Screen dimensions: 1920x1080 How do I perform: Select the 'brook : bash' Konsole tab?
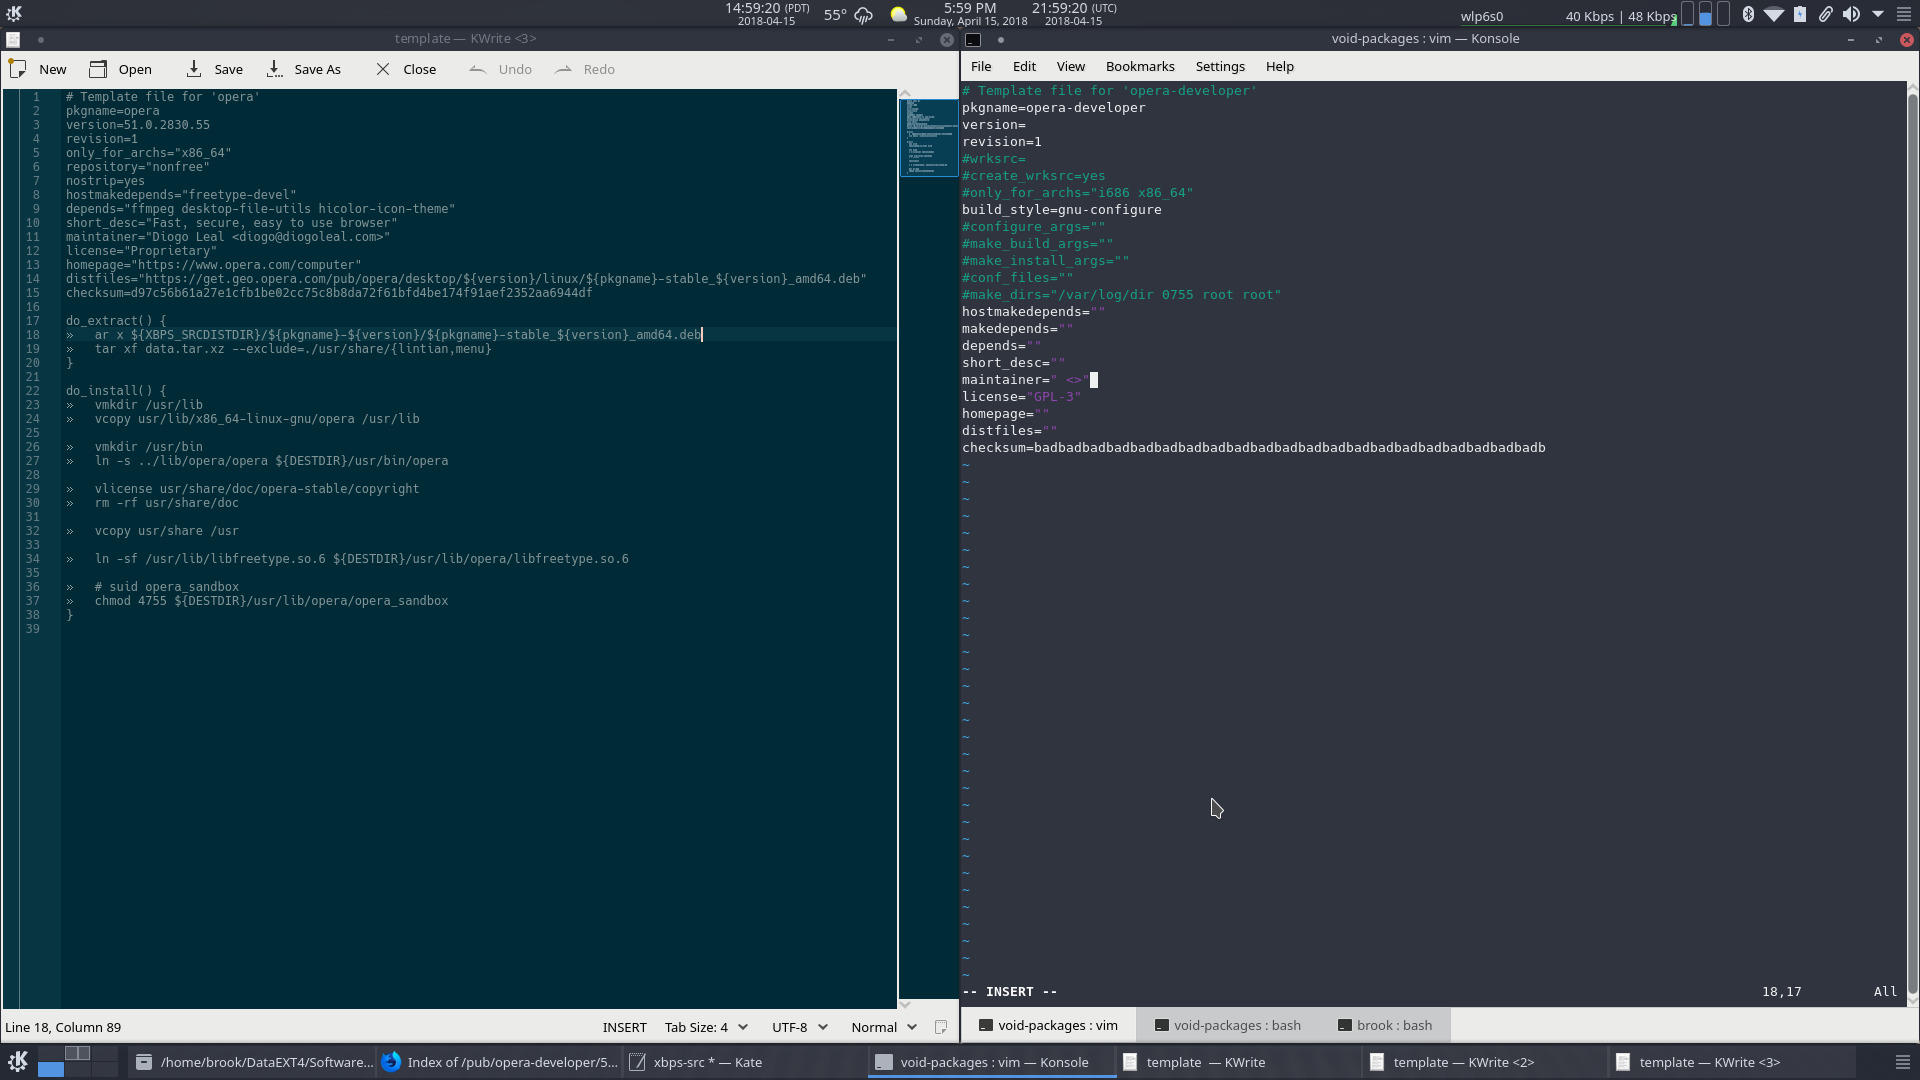(x=1385, y=1025)
